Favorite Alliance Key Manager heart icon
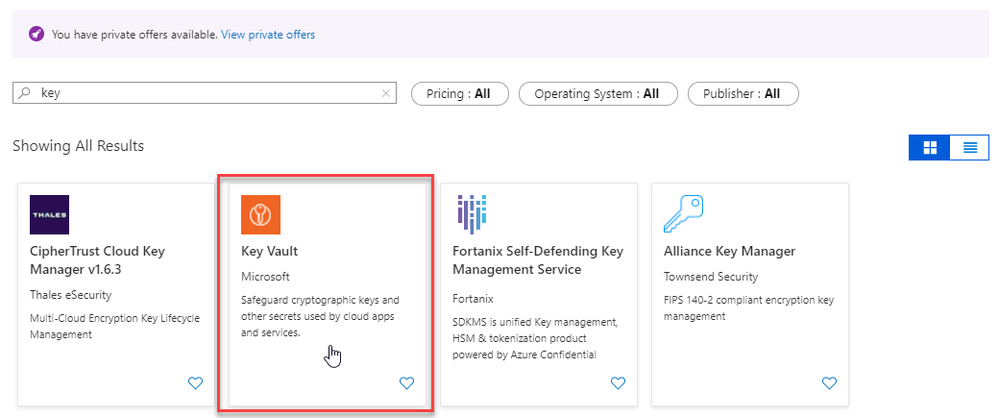 [829, 383]
